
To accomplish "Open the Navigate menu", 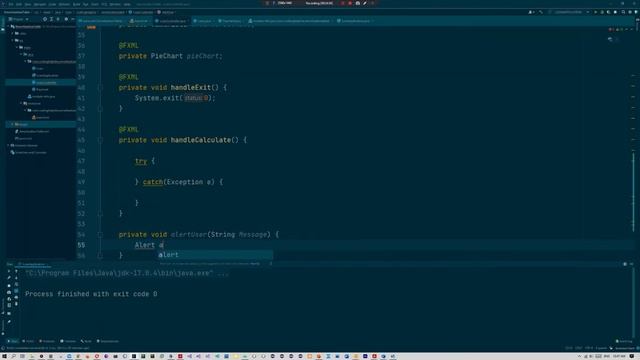I will tap(40, 4).
